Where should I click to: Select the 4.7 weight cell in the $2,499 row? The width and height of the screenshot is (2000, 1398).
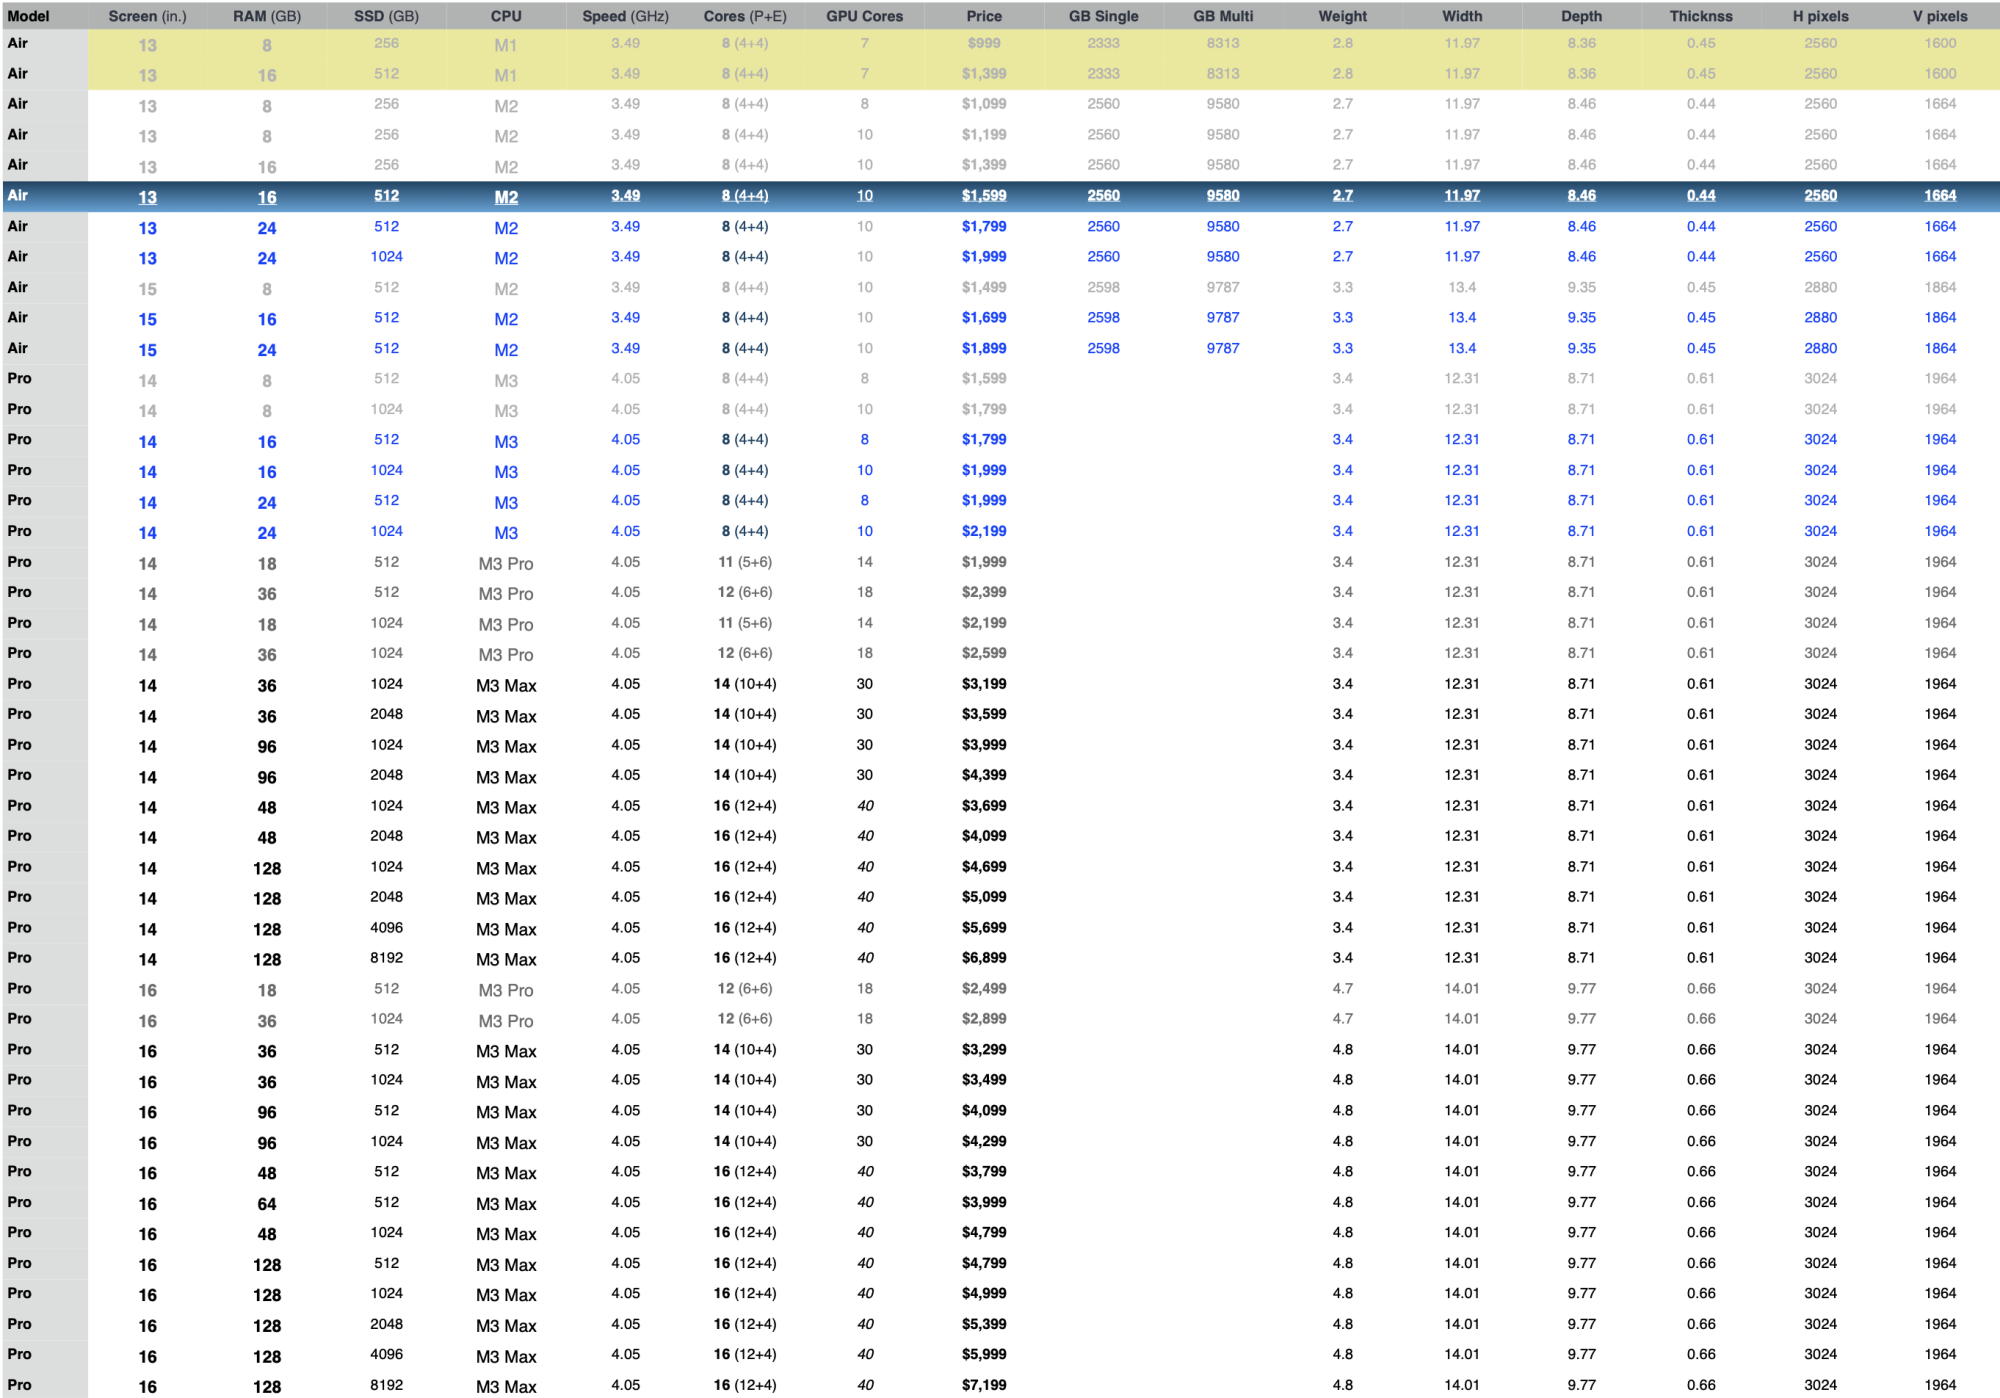pyautogui.click(x=1343, y=989)
